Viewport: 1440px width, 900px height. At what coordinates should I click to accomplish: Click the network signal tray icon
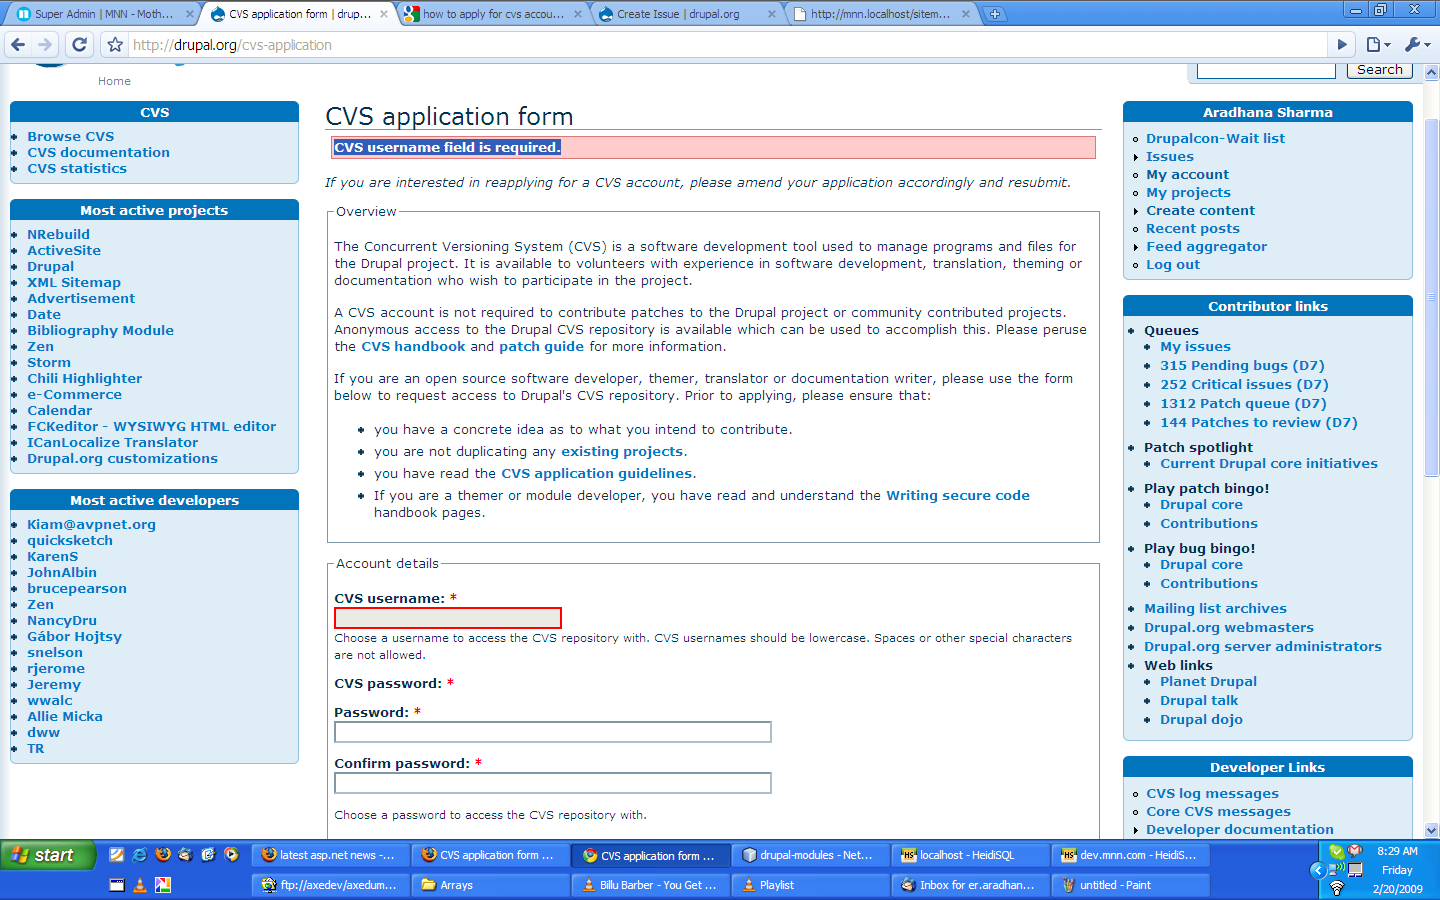1336,870
